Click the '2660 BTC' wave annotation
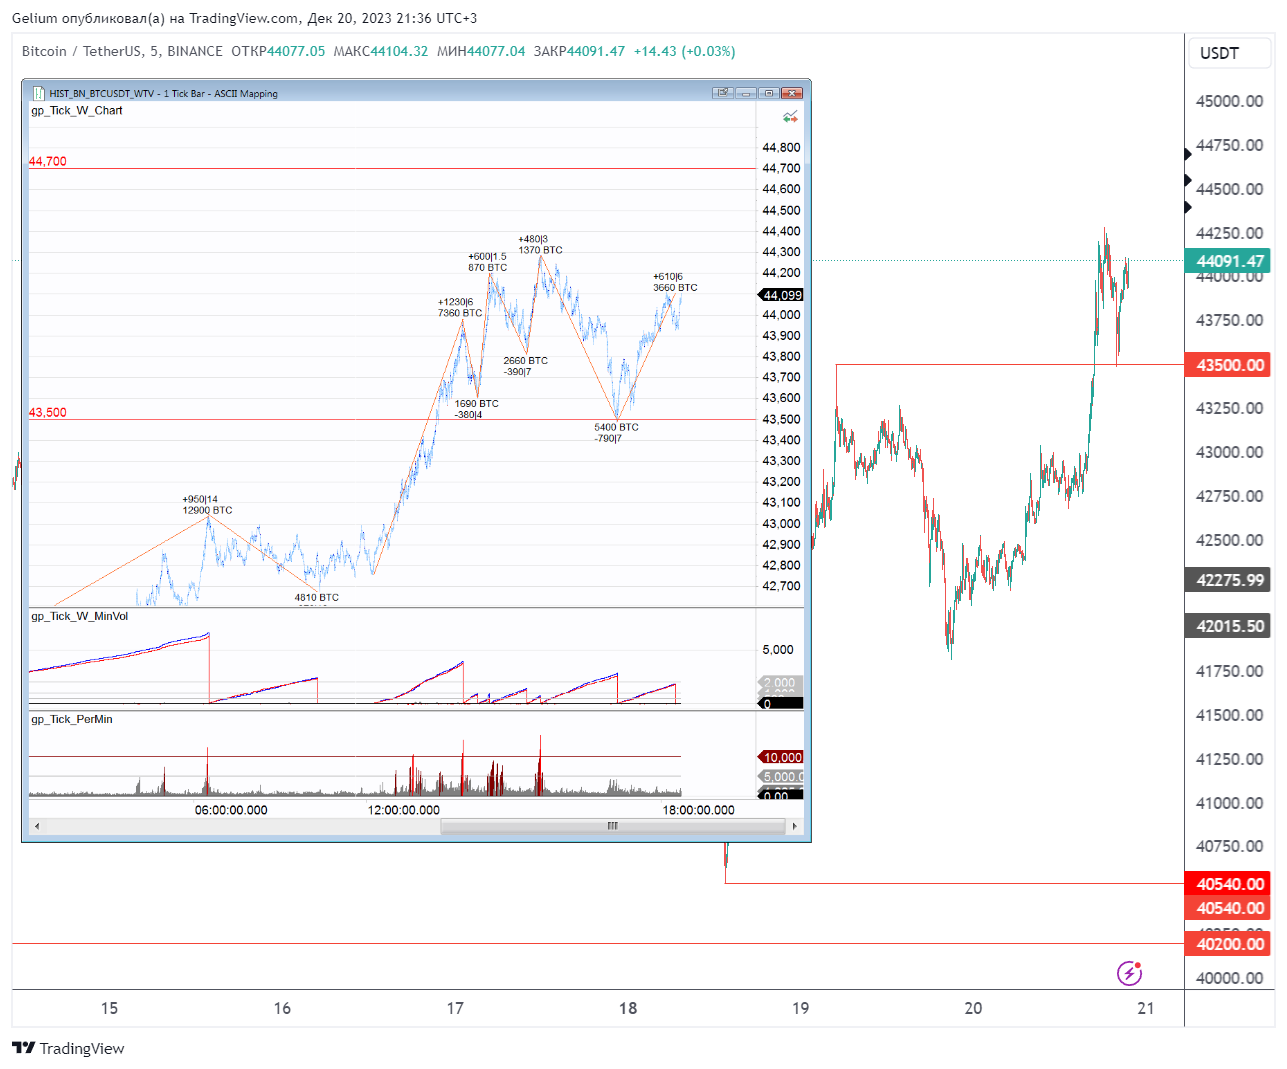Screen dimensions: 1287x1069 pos(525,360)
